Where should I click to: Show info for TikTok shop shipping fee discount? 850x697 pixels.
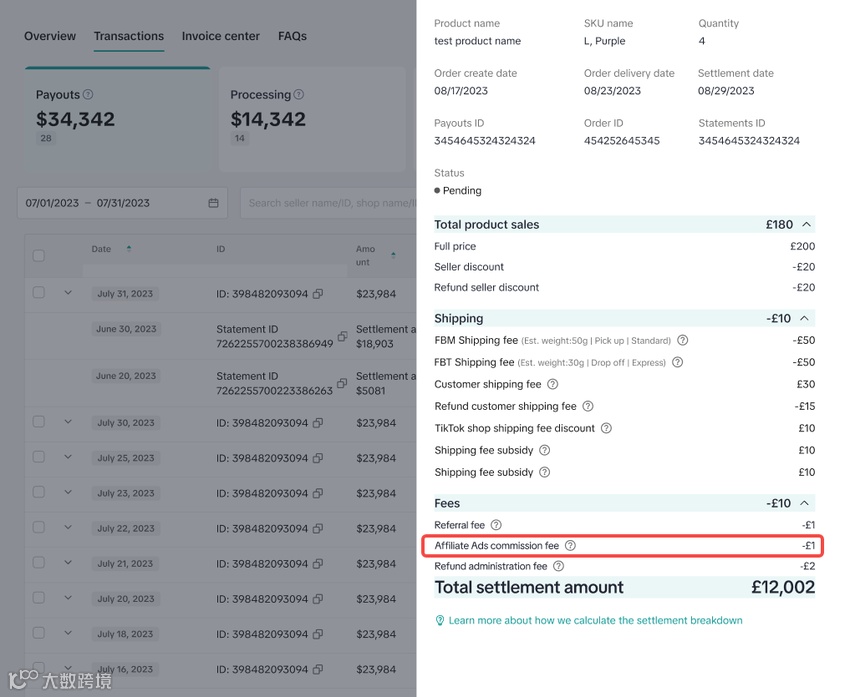click(x=607, y=428)
